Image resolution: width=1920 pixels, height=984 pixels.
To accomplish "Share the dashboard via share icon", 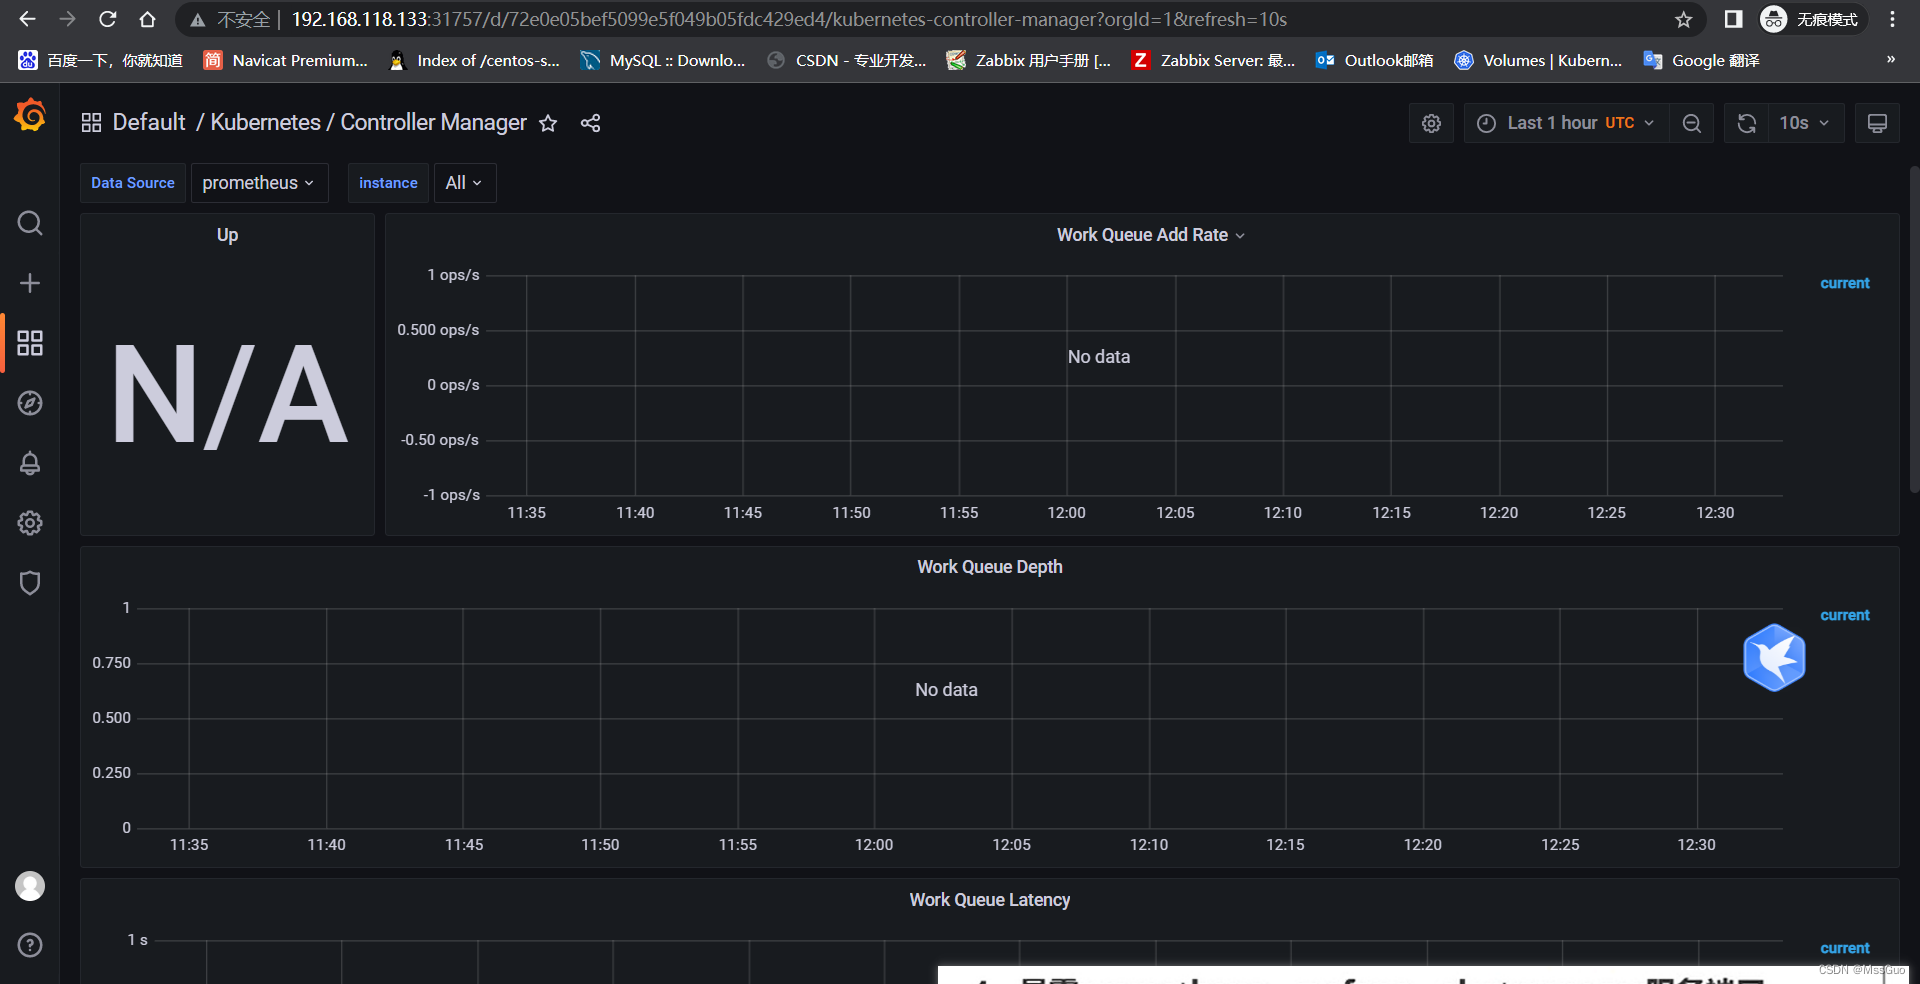I will click(x=591, y=123).
